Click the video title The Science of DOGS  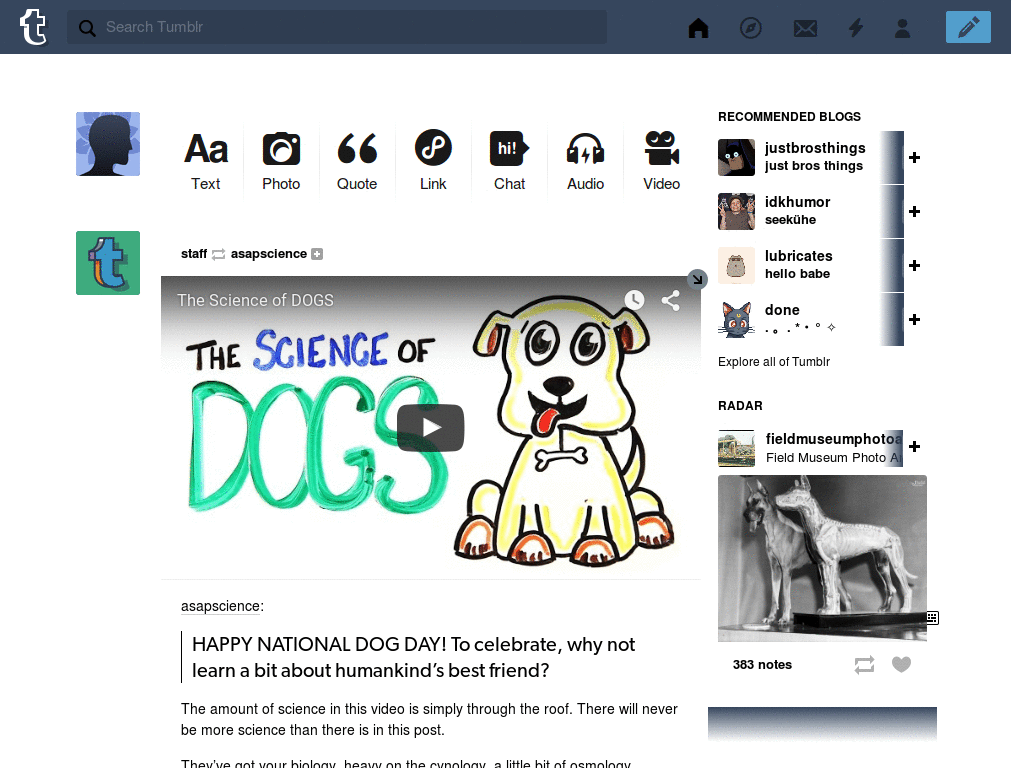pos(255,300)
